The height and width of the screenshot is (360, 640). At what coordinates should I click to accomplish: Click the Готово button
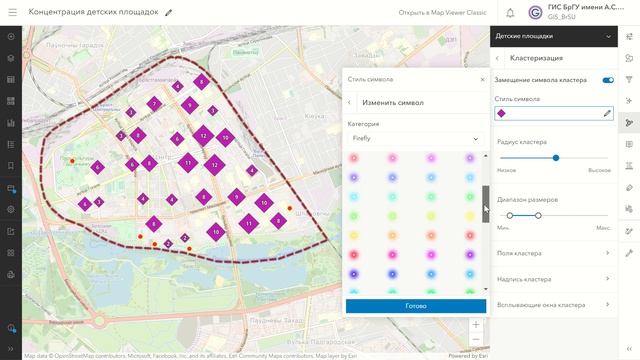point(416,306)
